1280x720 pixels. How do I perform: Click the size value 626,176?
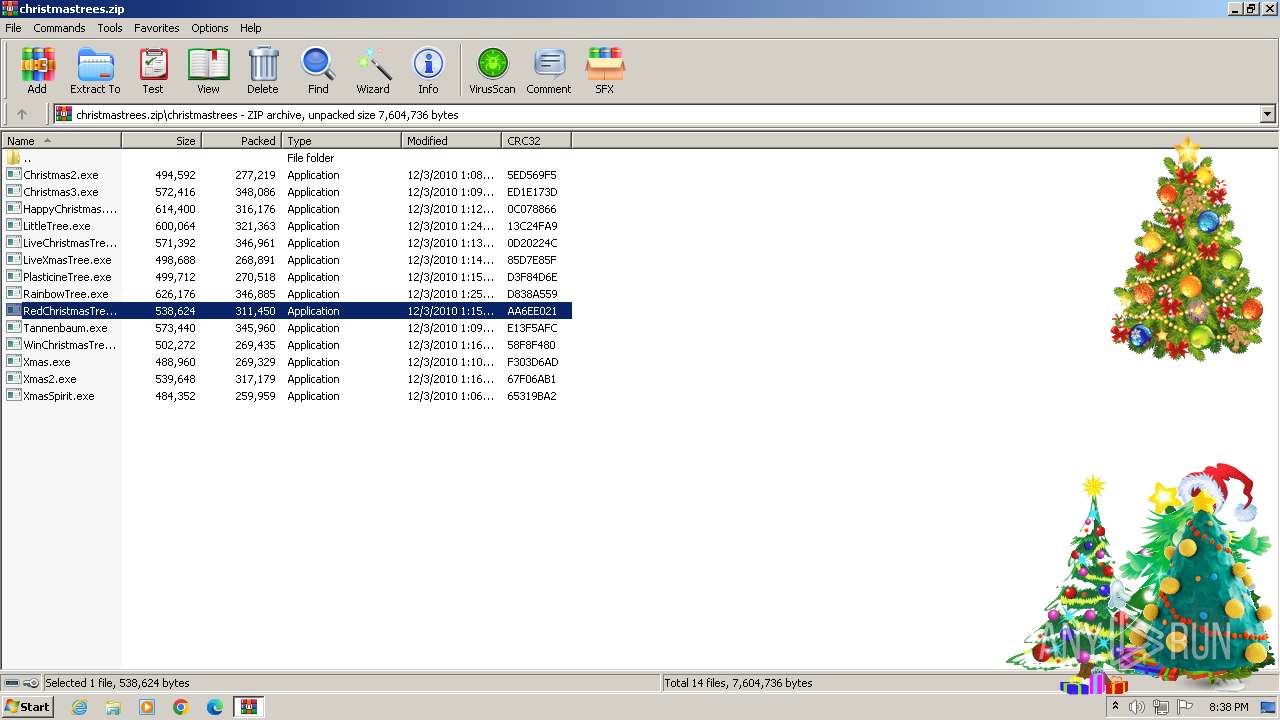[x=175, y=294]
